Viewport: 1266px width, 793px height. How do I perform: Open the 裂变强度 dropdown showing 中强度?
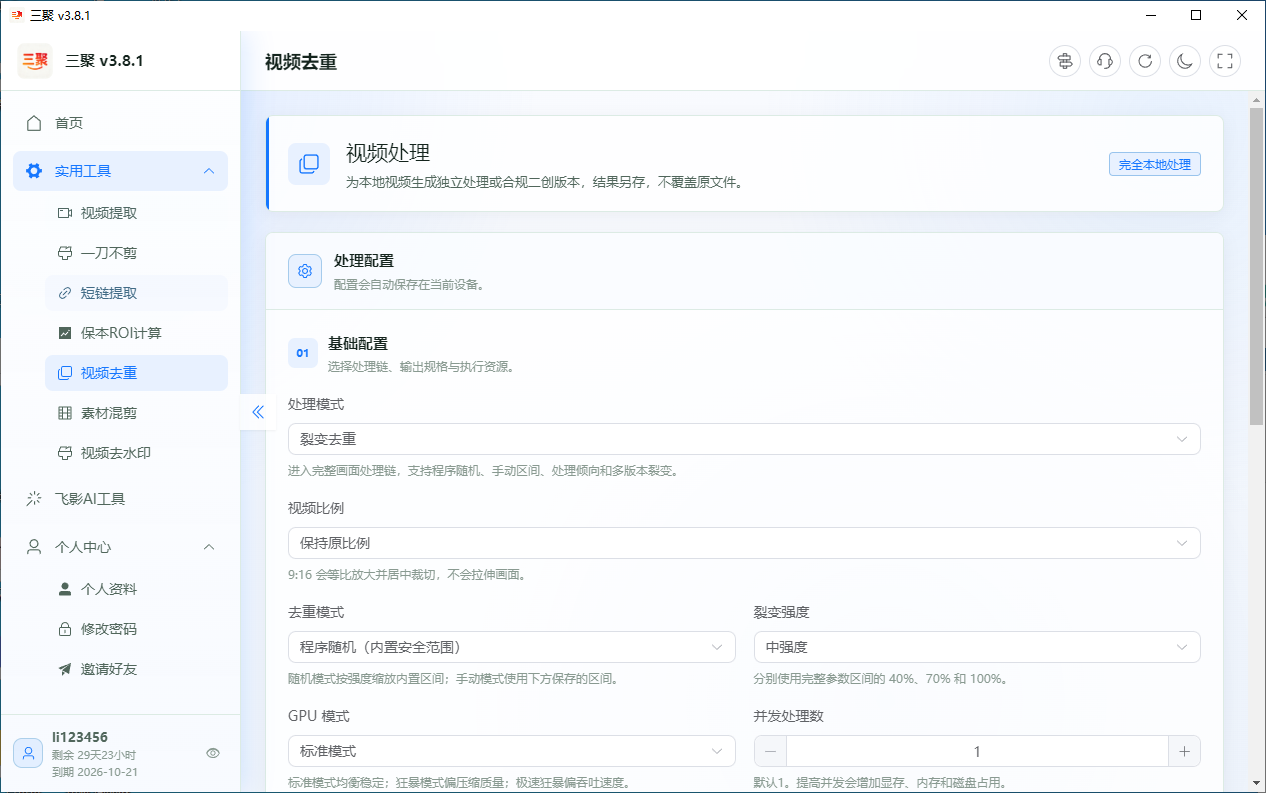pyautogui.click(x=977, y=647)
